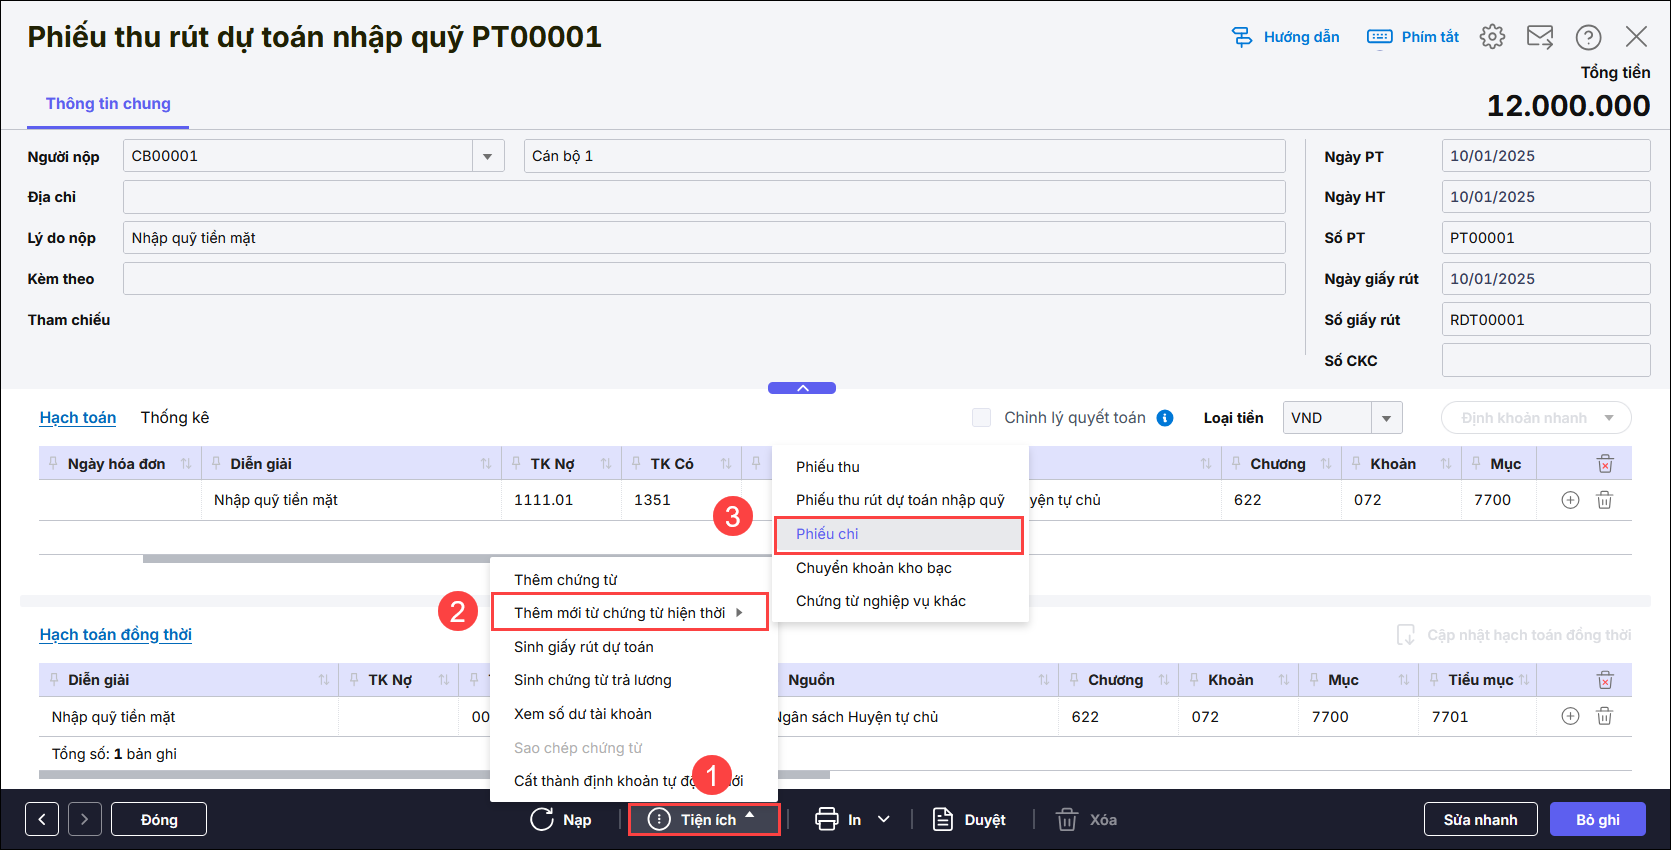Sort the Nguồn column
The height and width of the screenshot is (850, 1671).
(x=1044, y=680)
